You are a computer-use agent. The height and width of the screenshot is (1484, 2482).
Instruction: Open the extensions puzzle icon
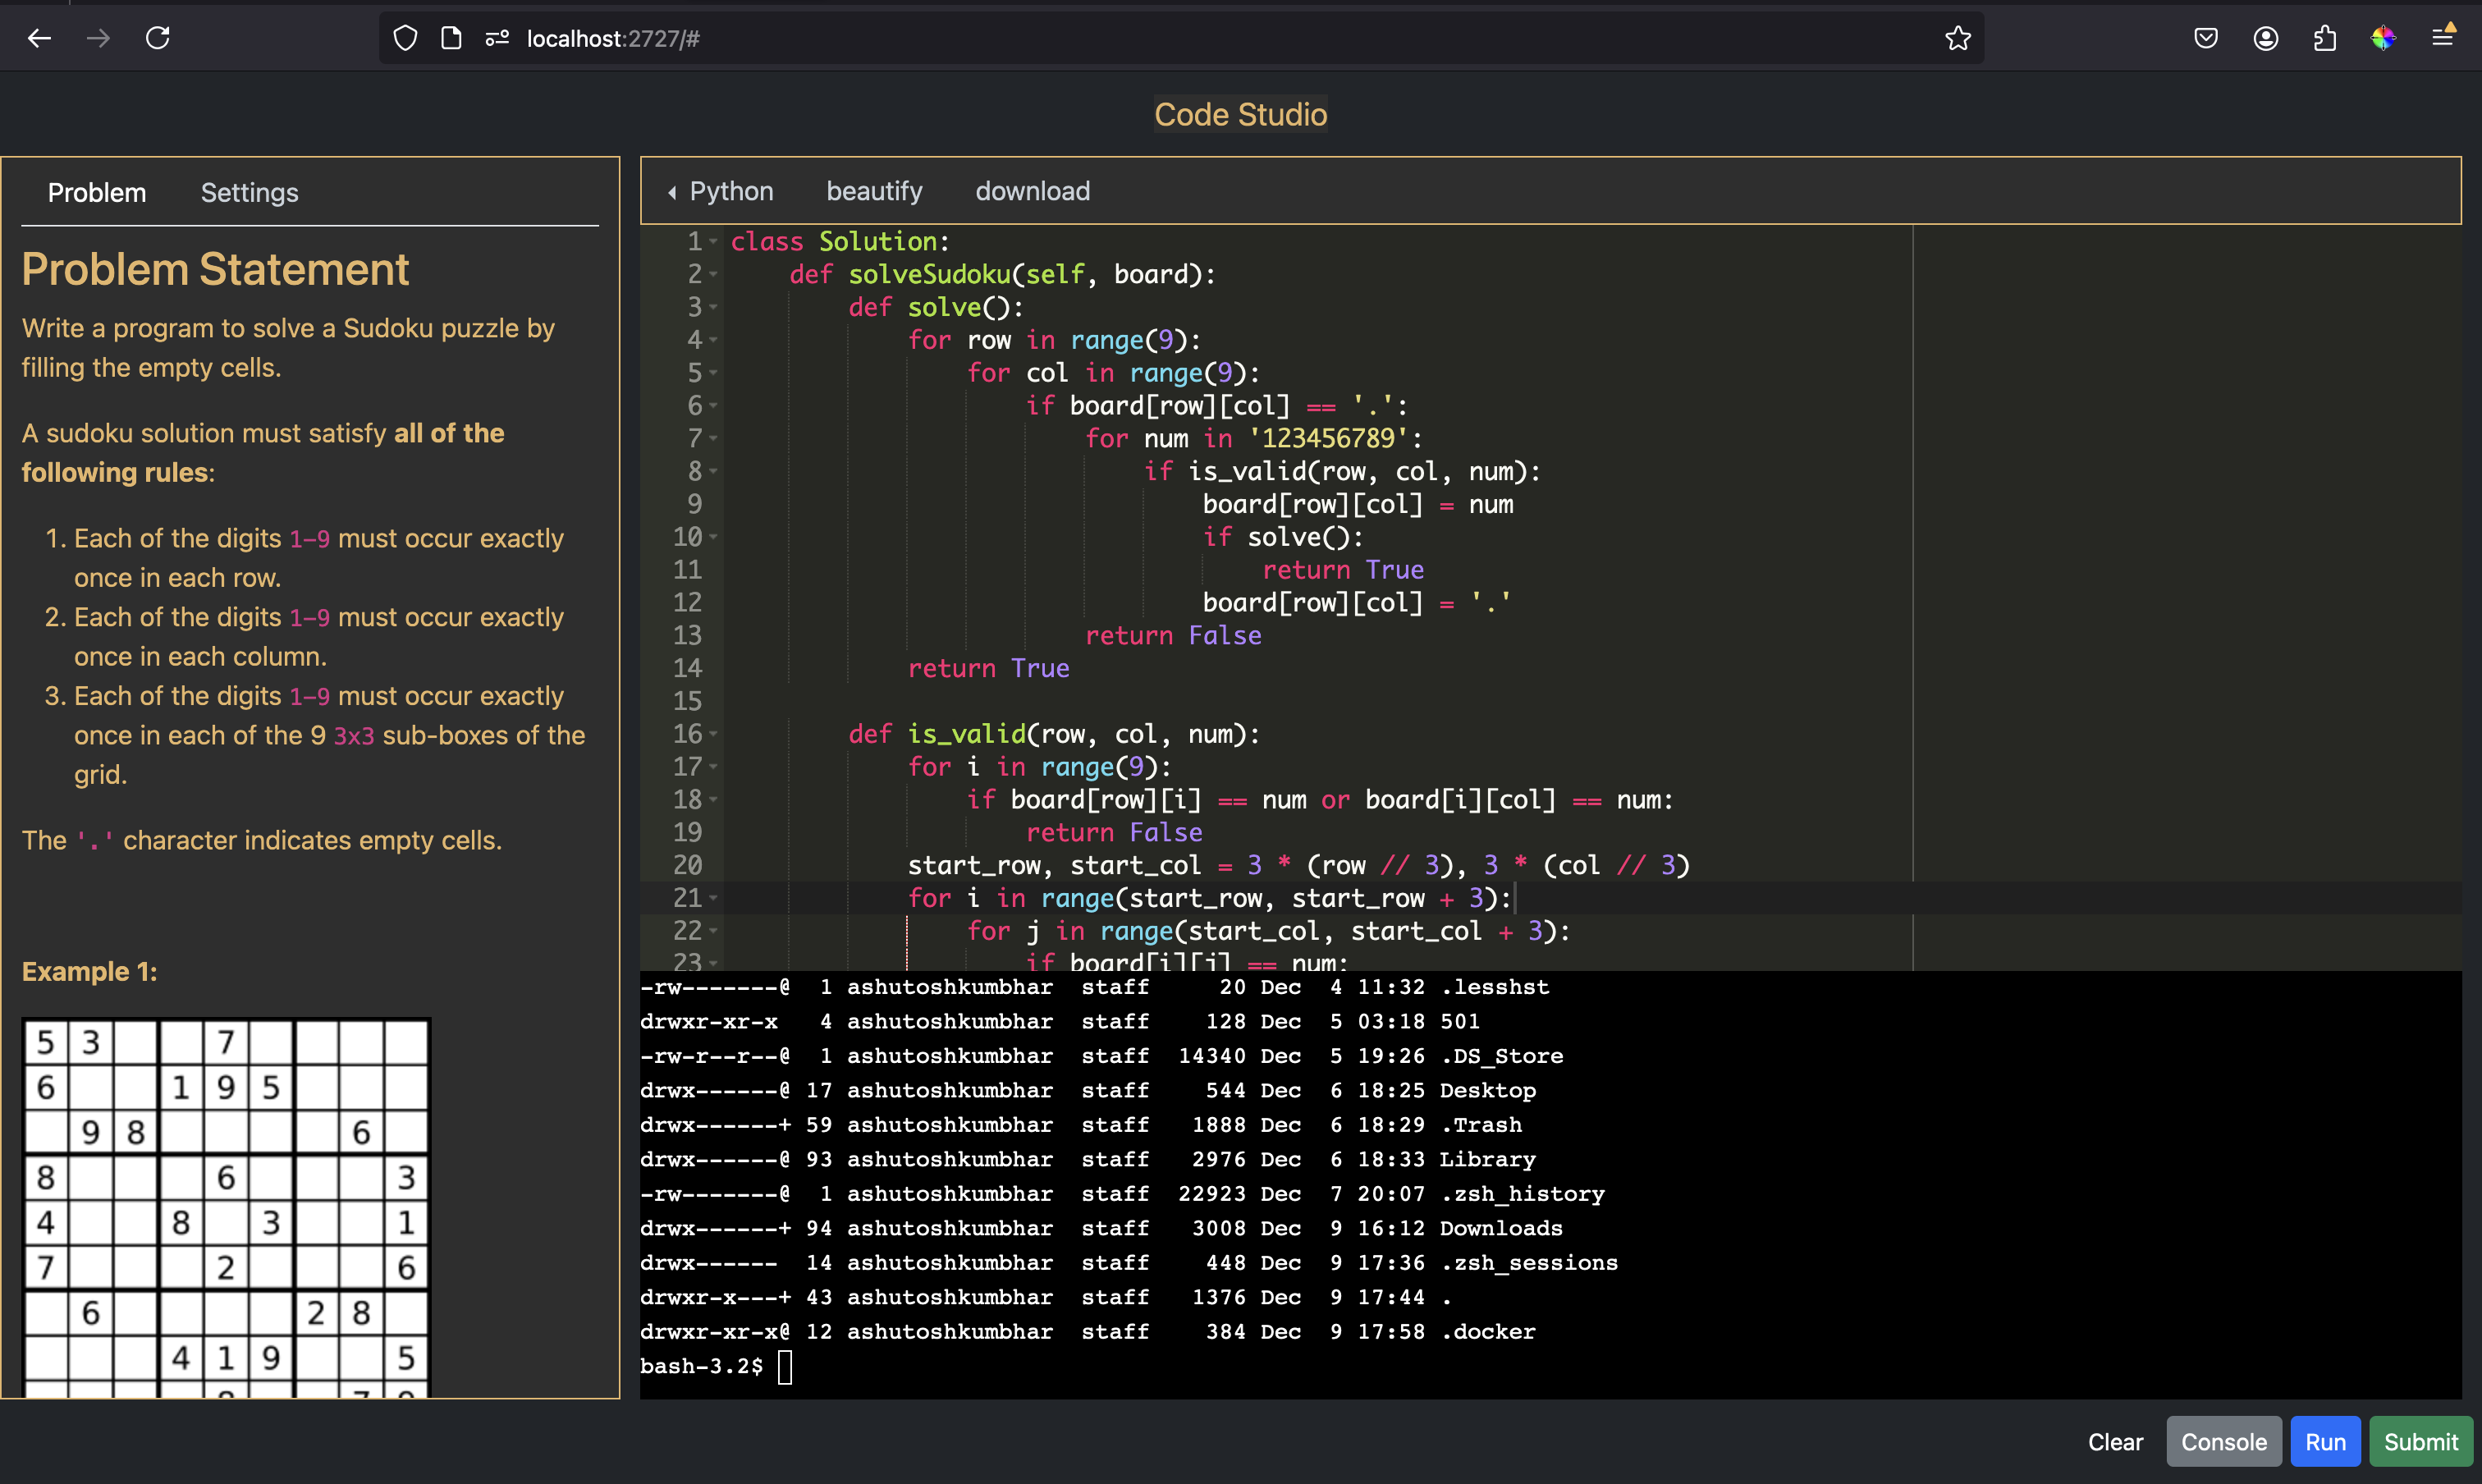(2325, 38)
